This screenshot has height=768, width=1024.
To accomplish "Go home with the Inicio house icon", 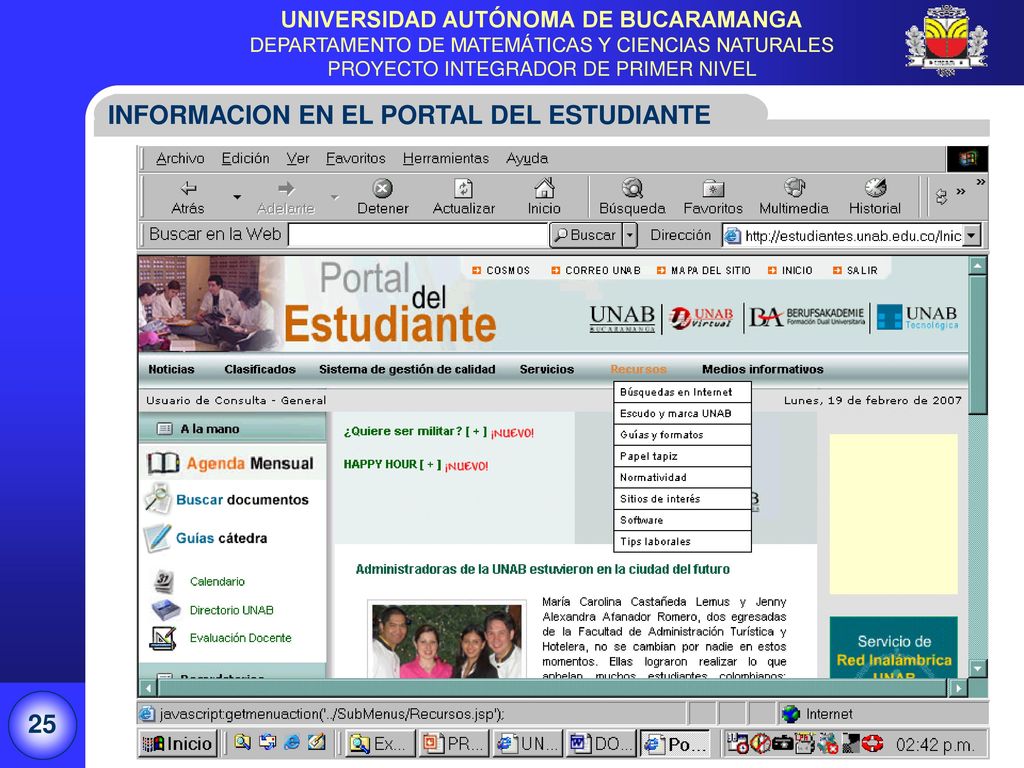I will tap(544, 188).
